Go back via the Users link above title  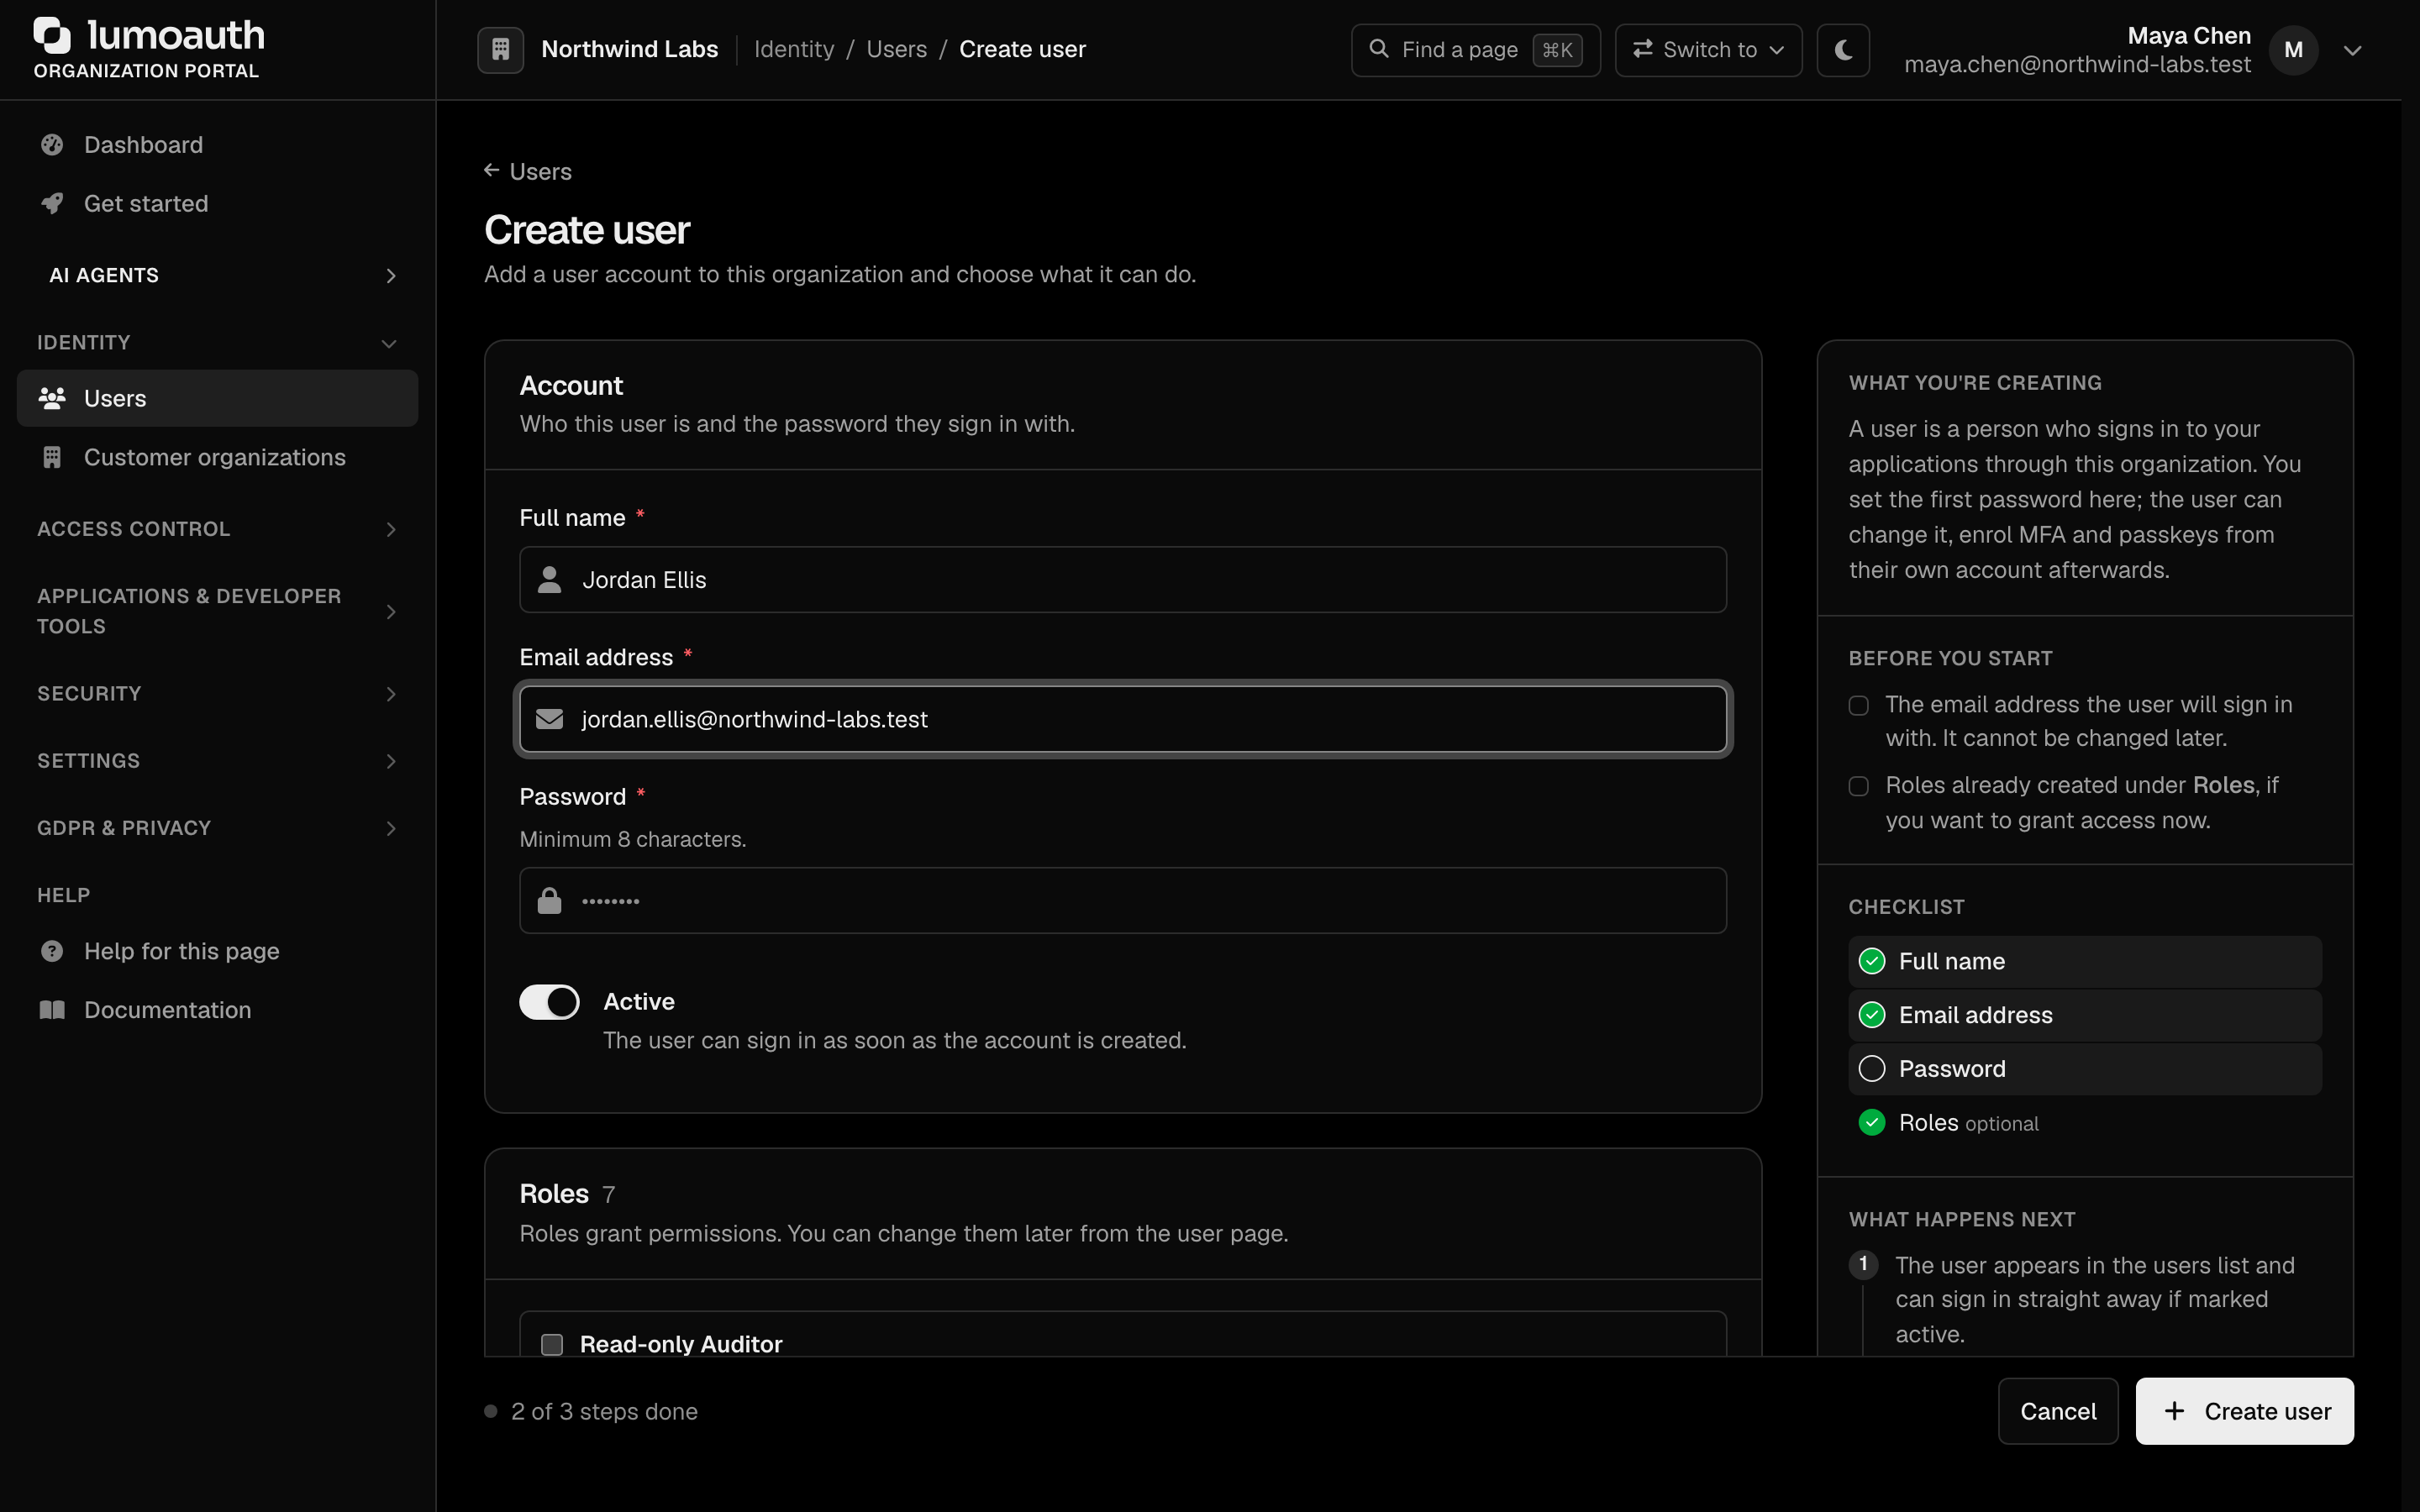point(528,171)
